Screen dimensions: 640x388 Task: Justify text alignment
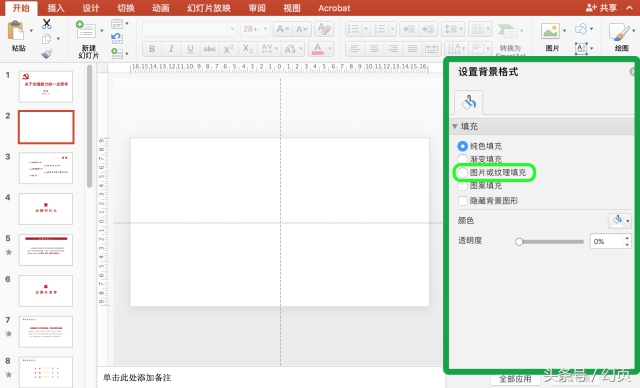tap(412, 49)
